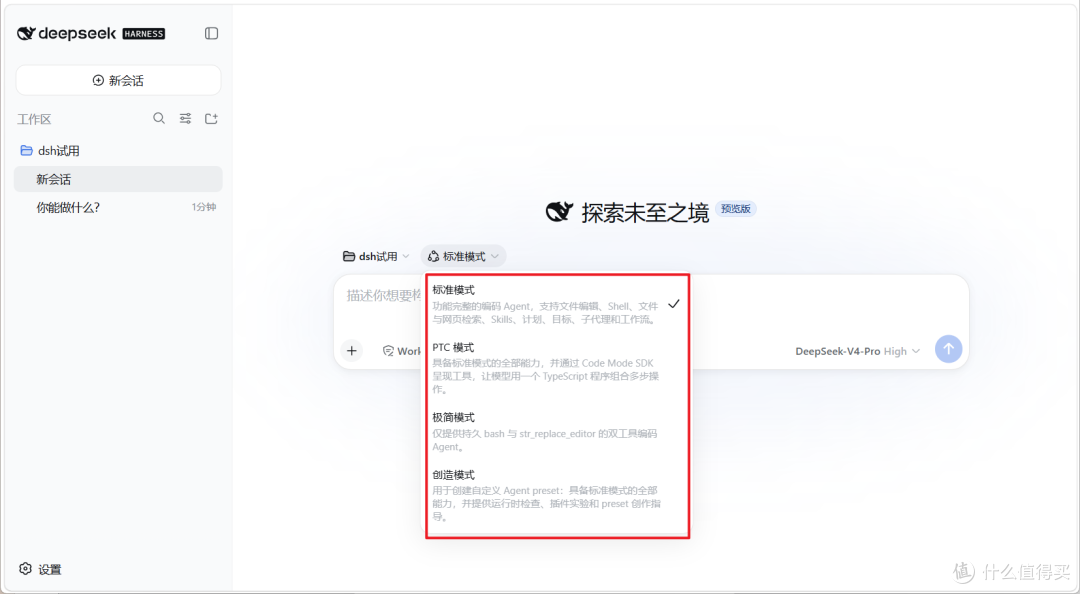Search the workspace with magnifier icon
This screenshot has height=594, width=1080.
tap(159, 119)
